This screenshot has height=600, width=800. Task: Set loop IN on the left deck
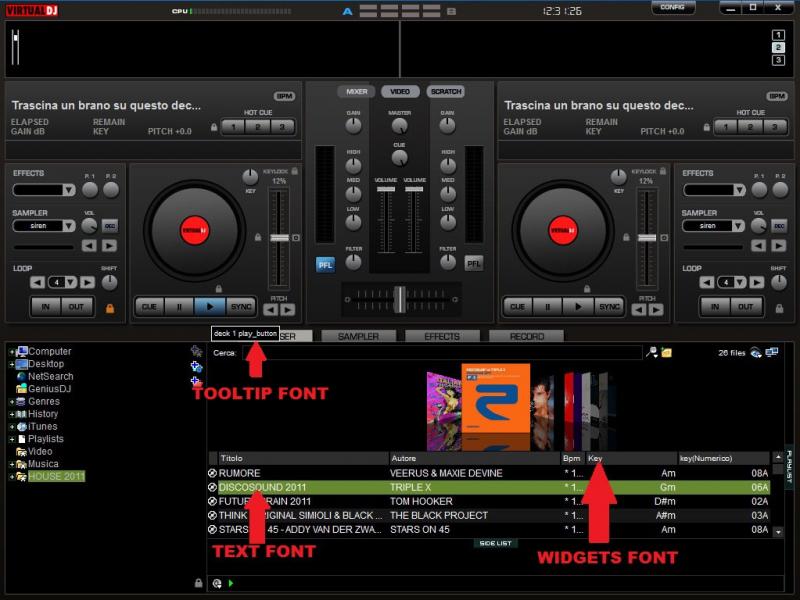45,307
